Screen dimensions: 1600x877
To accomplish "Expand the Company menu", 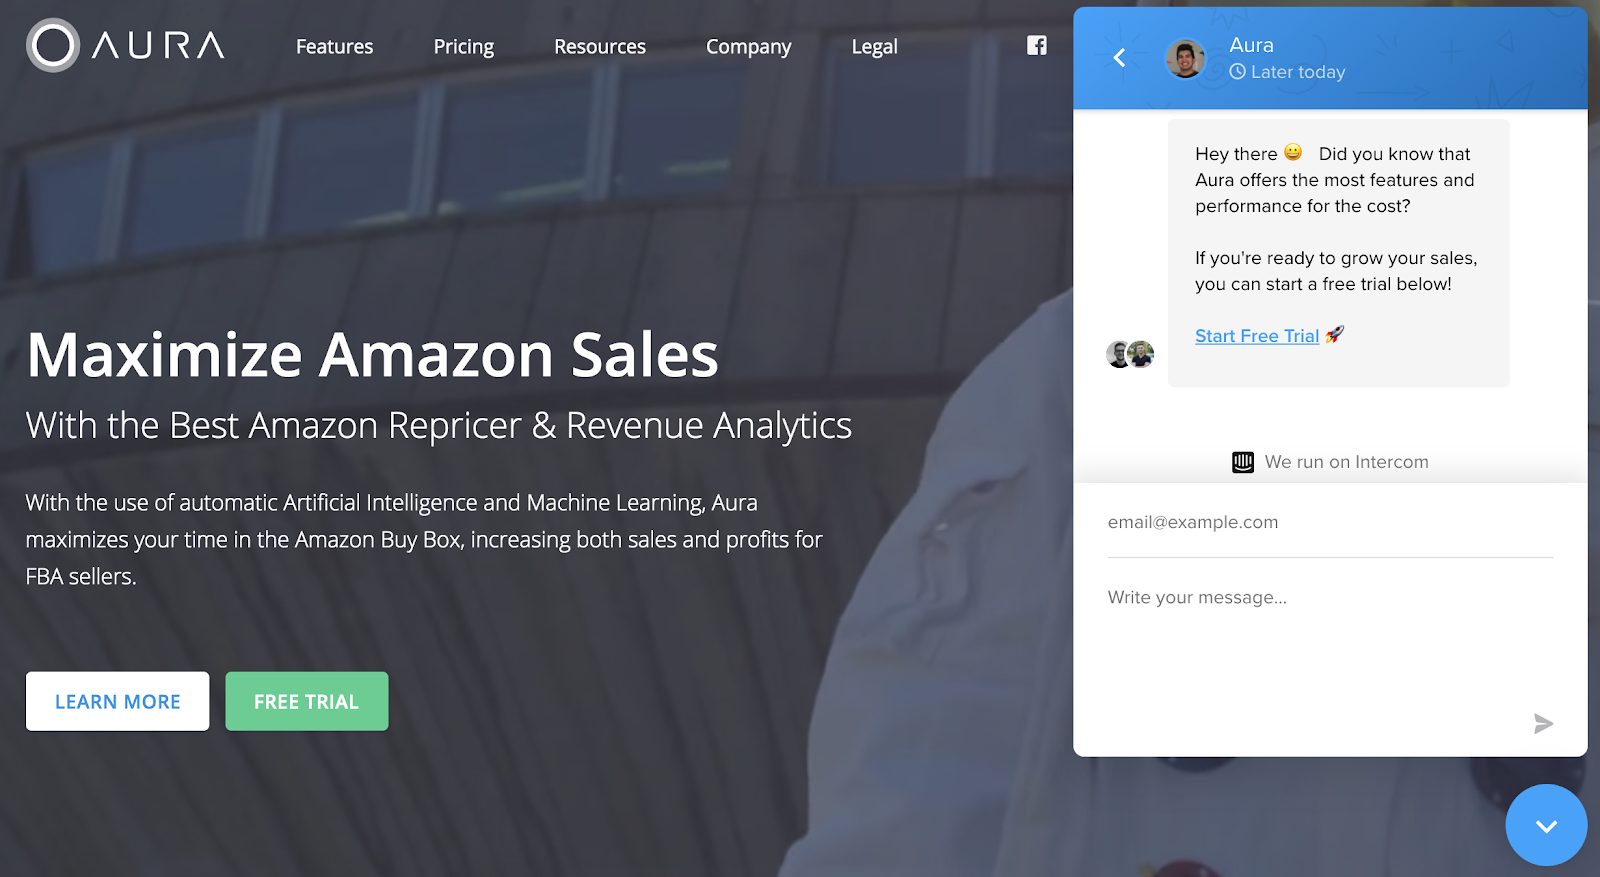I will 748,46.
